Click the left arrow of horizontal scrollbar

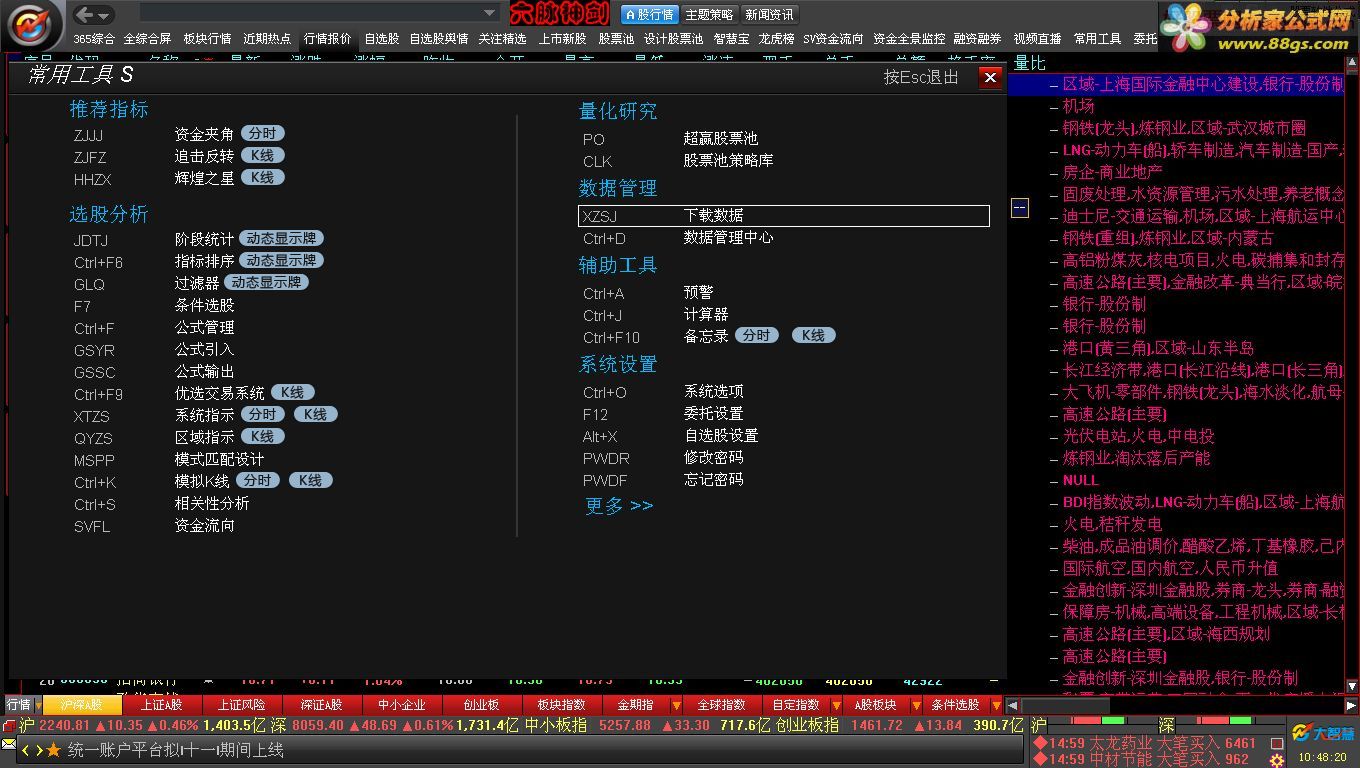[x=1013, y=705]
